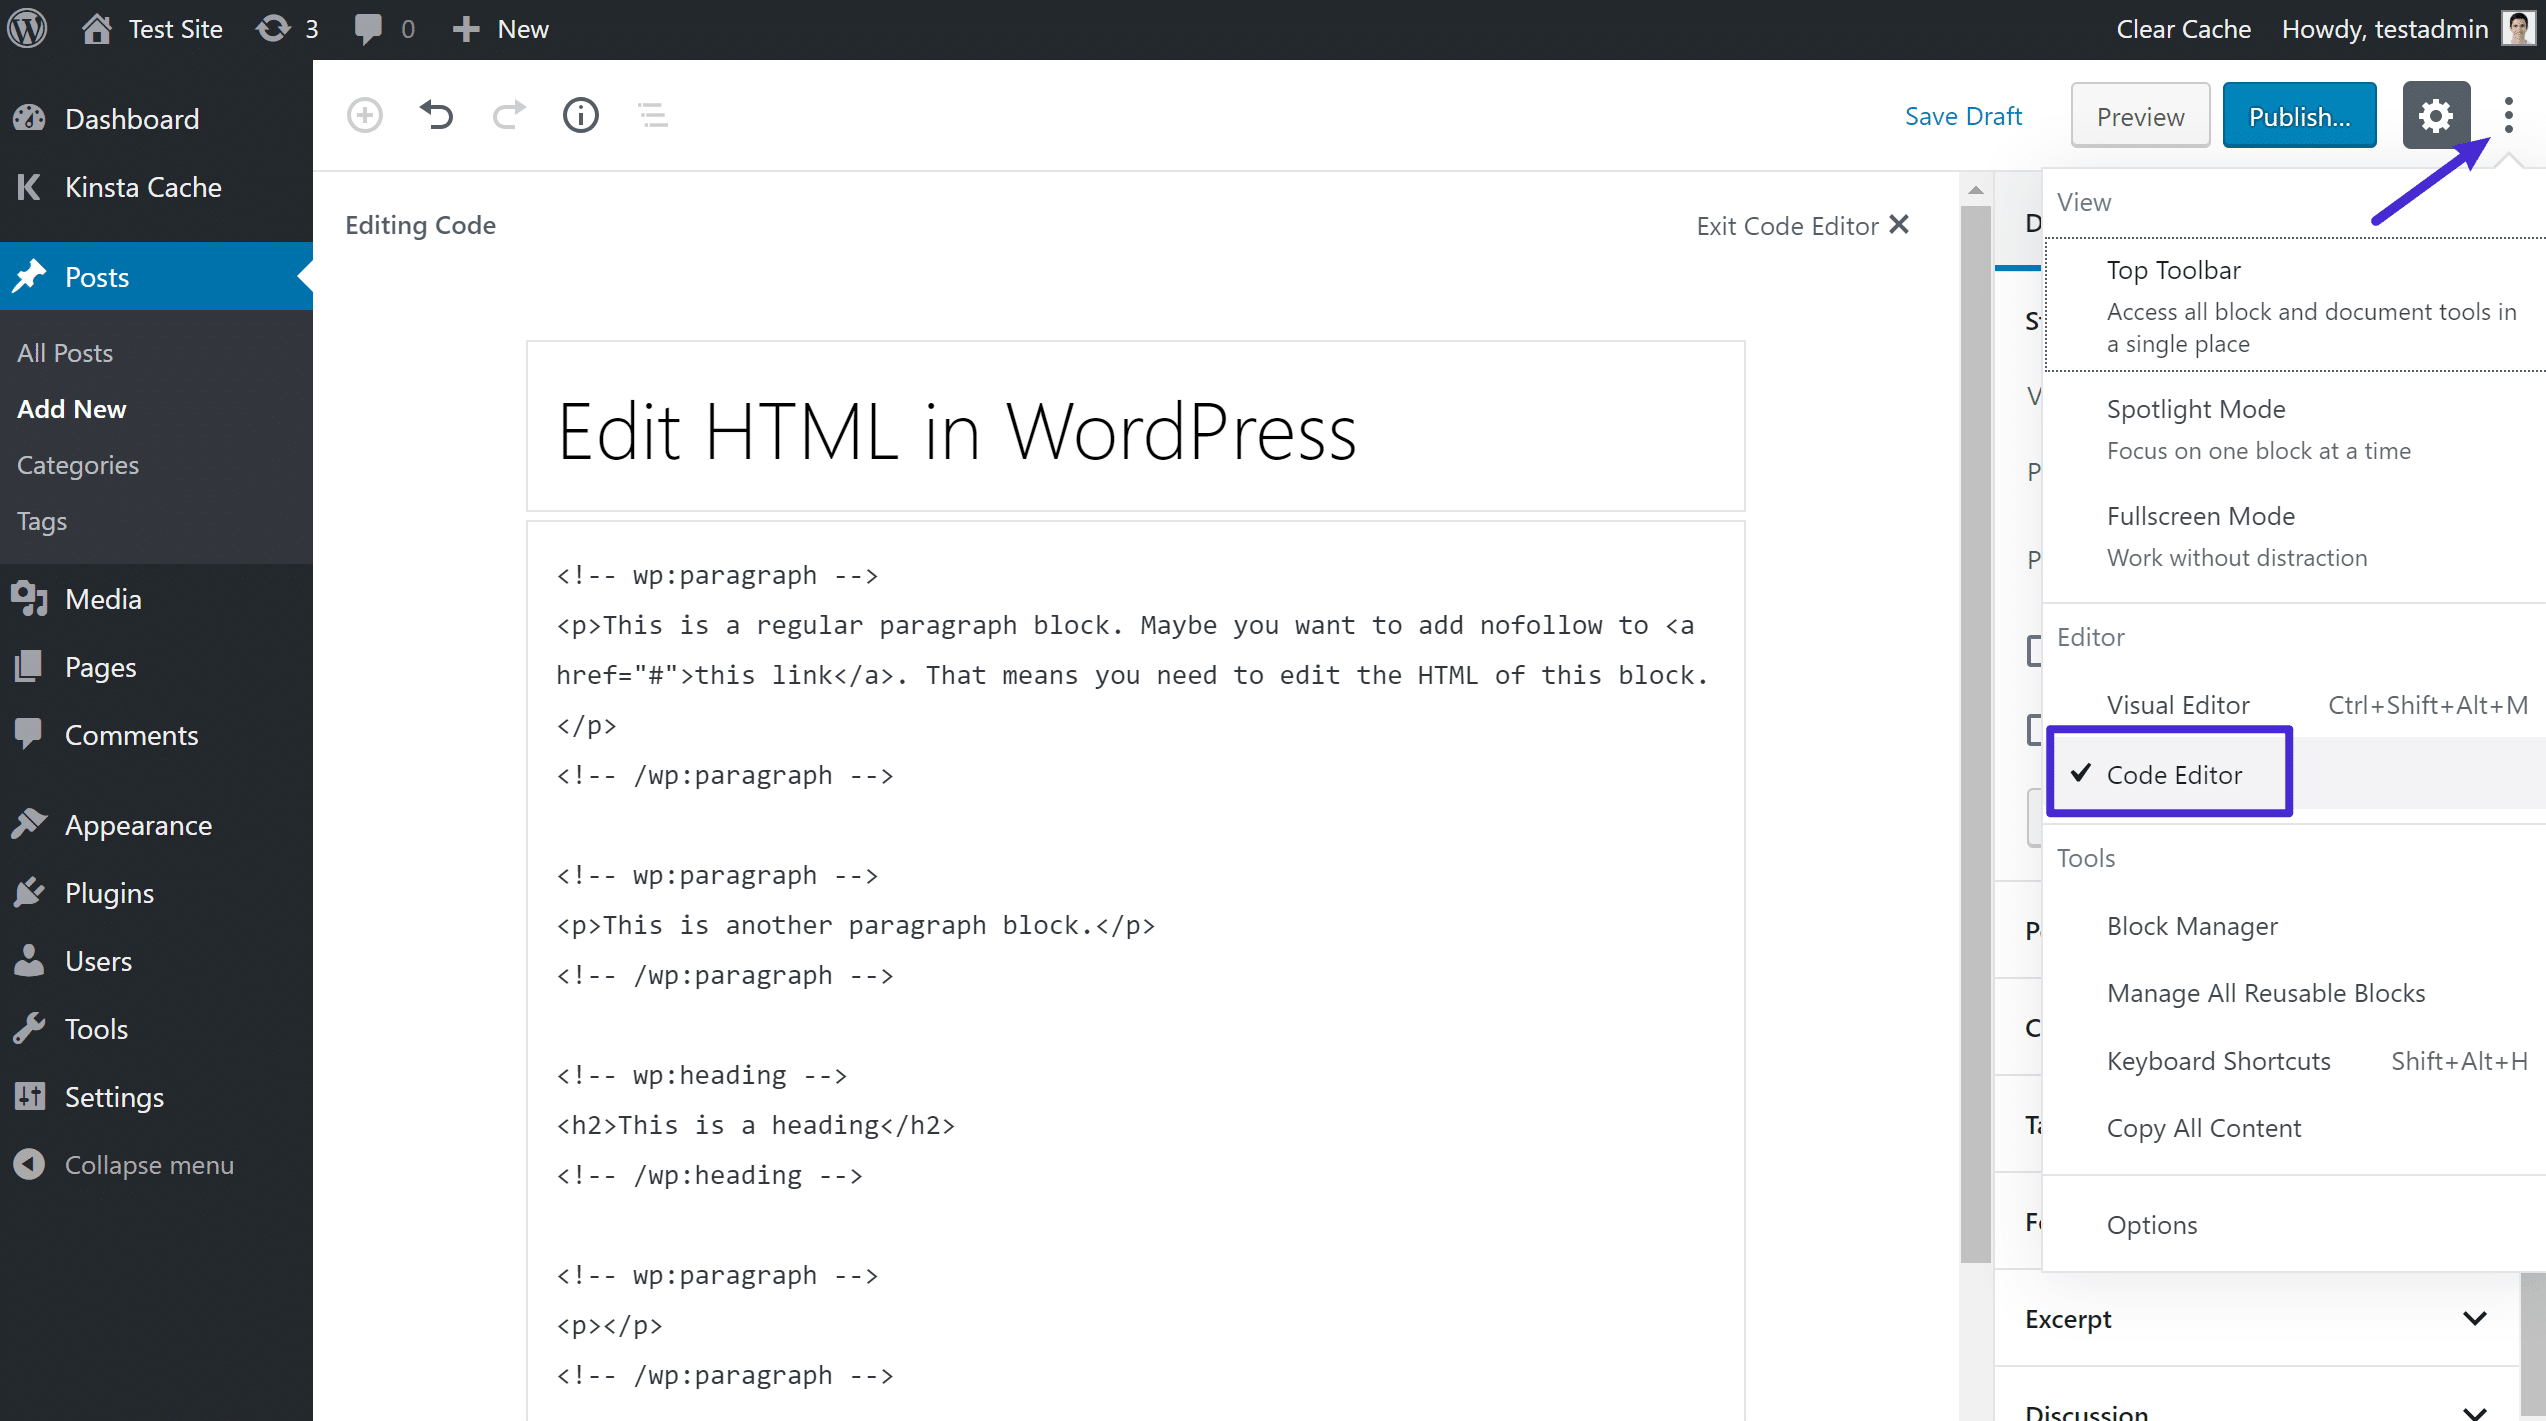
Task: Open Block Manager tool
Action: (x=2193, y=925)
